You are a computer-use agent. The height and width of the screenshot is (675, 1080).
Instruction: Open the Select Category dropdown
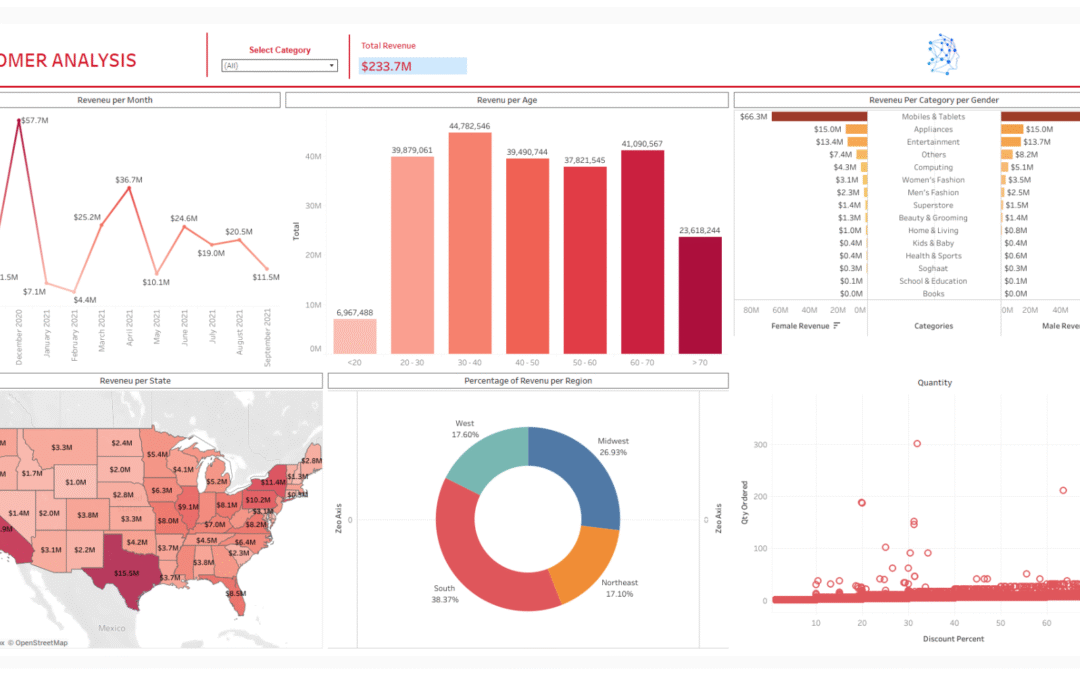pyautogui.click(x=278, y=65)
